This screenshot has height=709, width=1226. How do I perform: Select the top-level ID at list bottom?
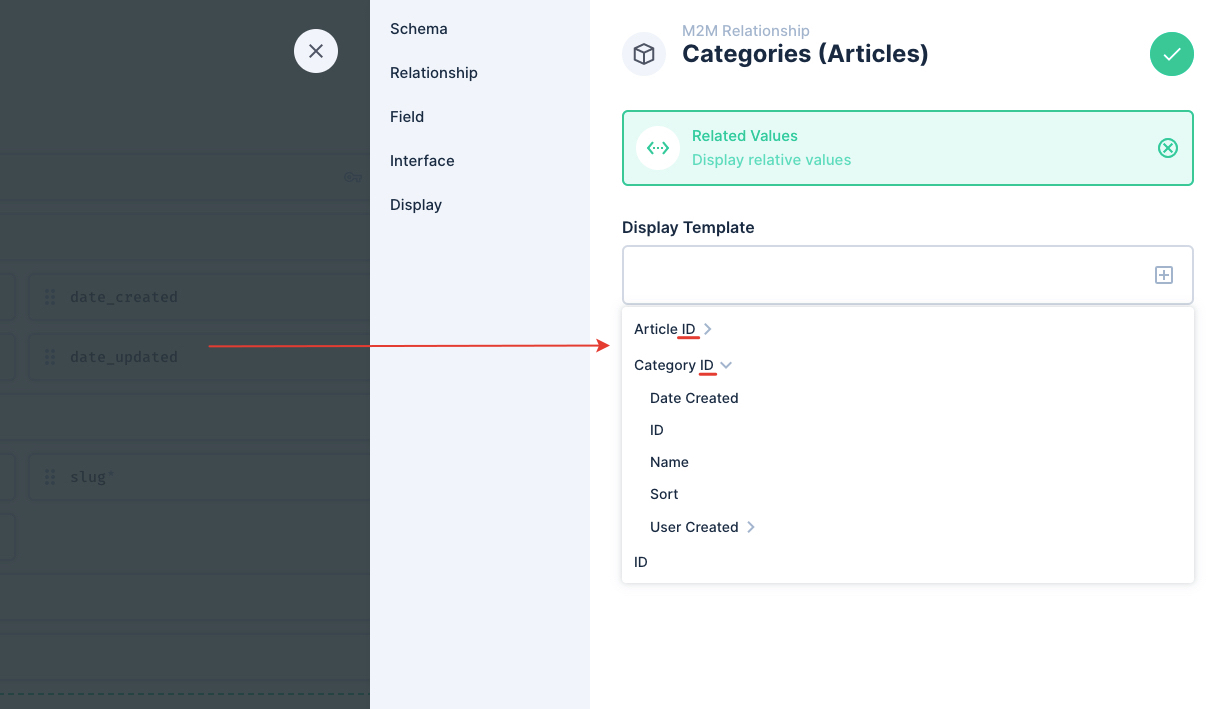point(641,562)
